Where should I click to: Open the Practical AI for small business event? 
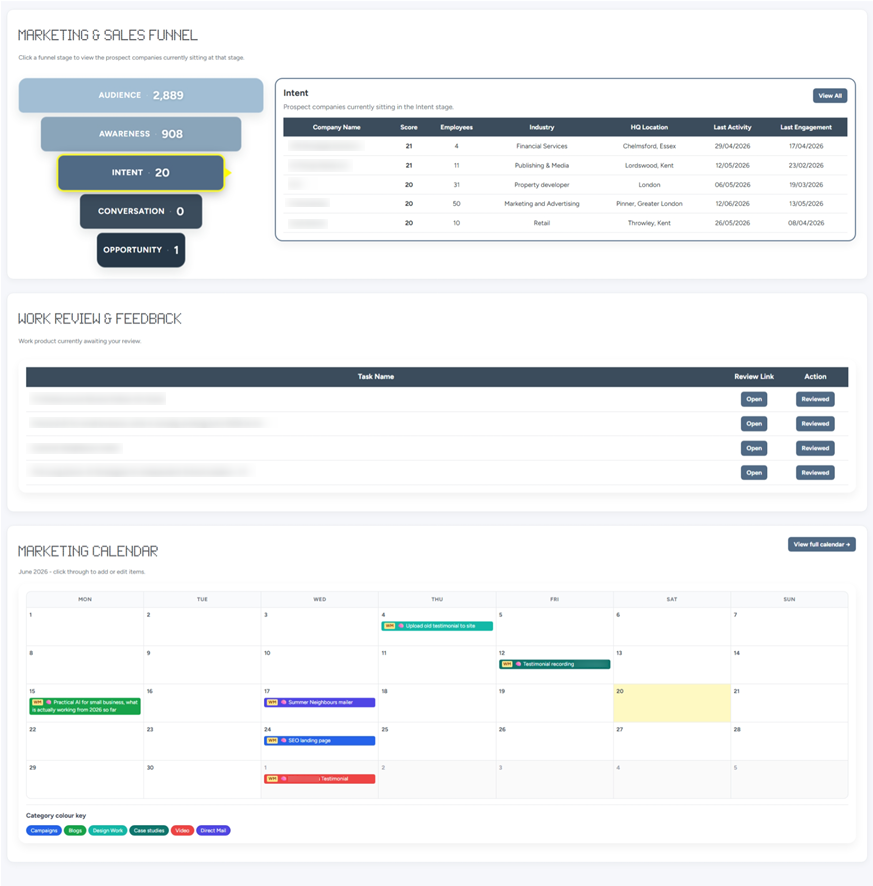tap(85, 706)
